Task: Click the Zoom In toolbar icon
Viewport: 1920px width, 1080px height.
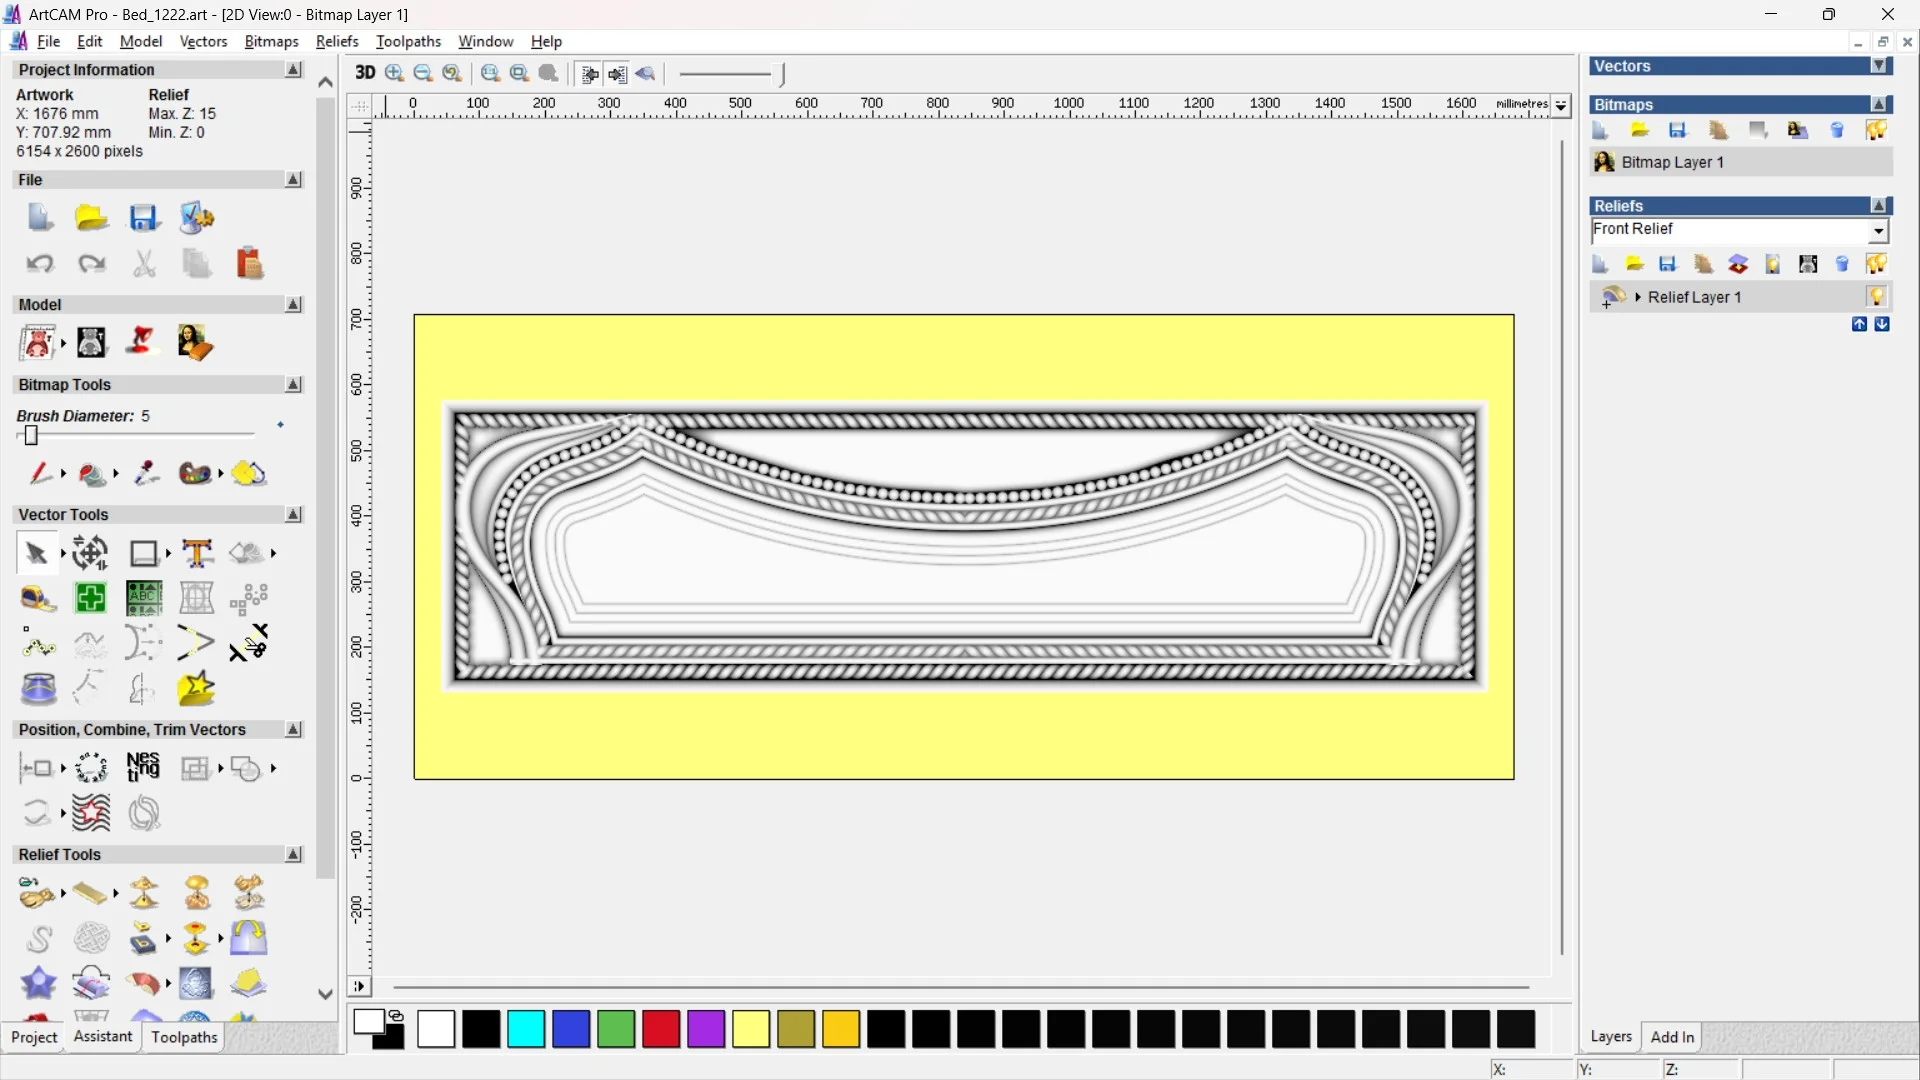Action: click(395, 73)
